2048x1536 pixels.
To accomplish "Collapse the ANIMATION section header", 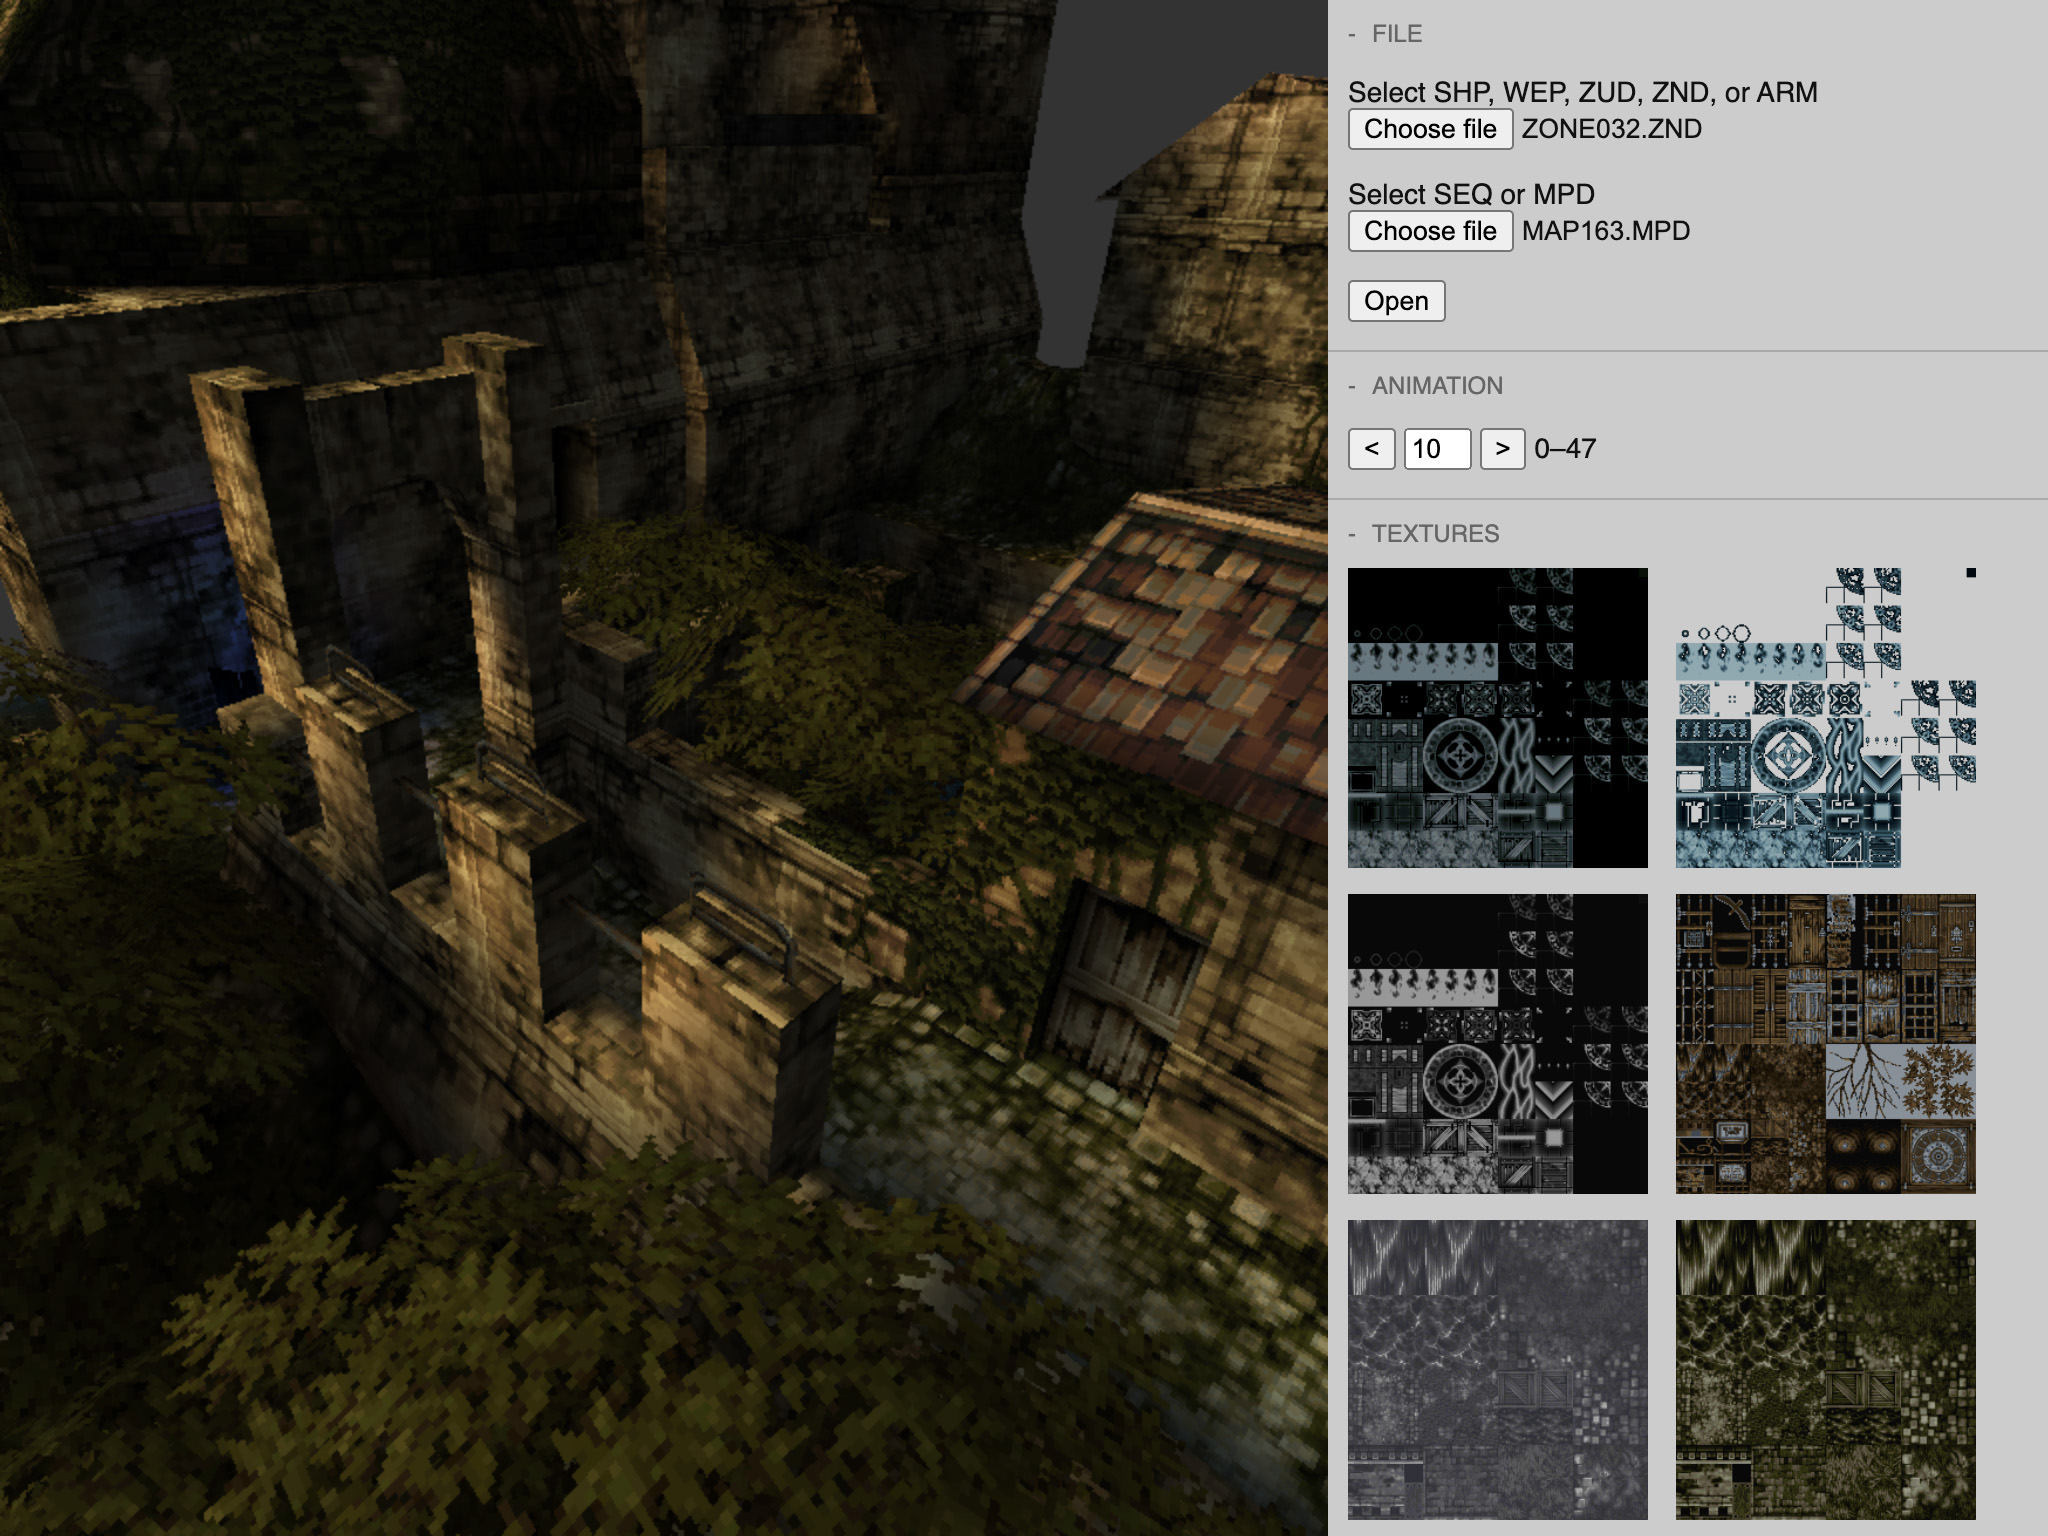I will [x=1435, y=386].
